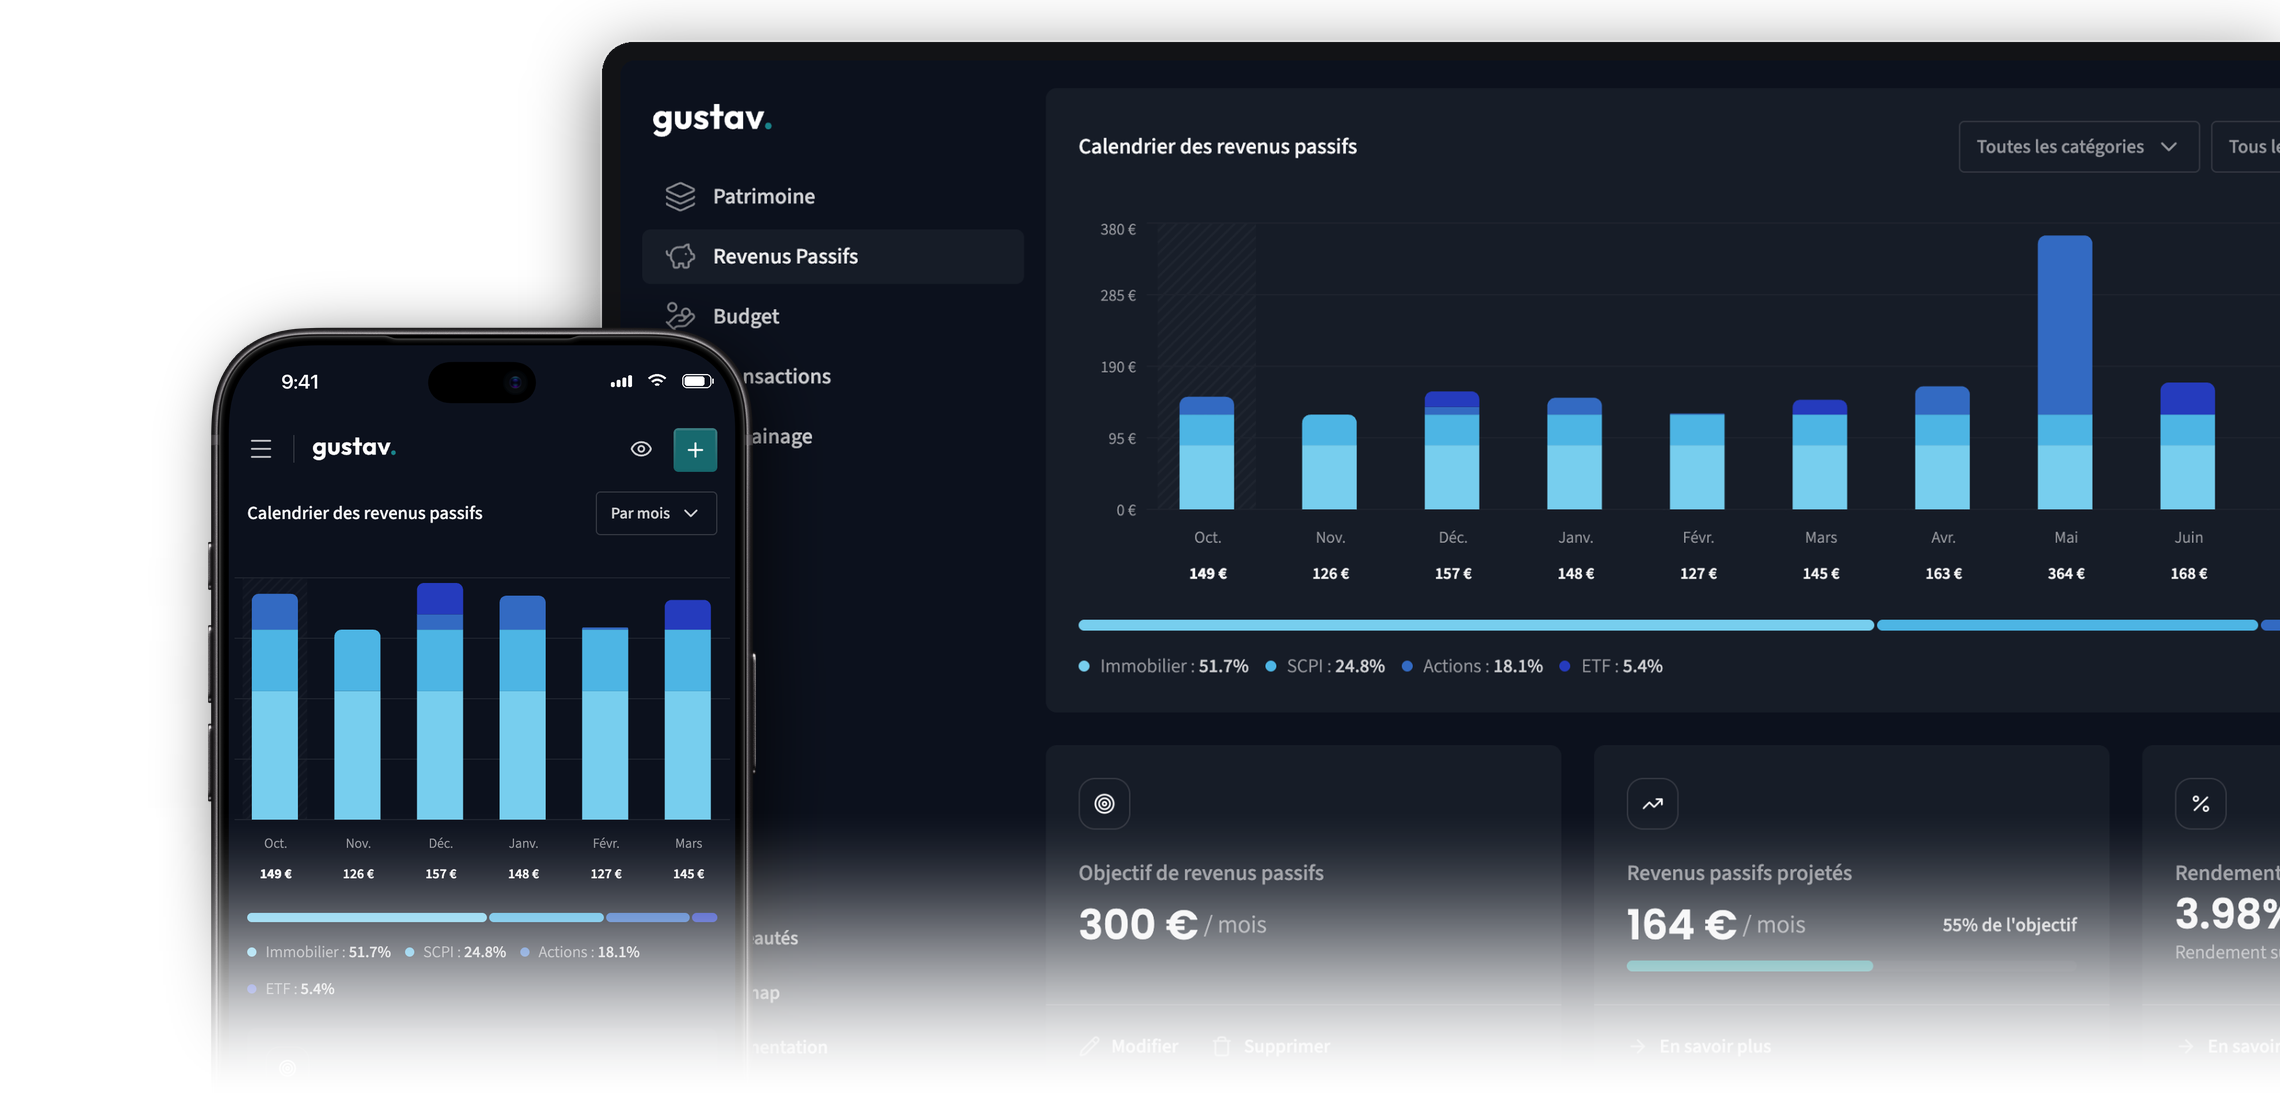Open En savoir plus under projected revenues
This screenshot has width=2280, height=1100.
tap(1700, 1046)
